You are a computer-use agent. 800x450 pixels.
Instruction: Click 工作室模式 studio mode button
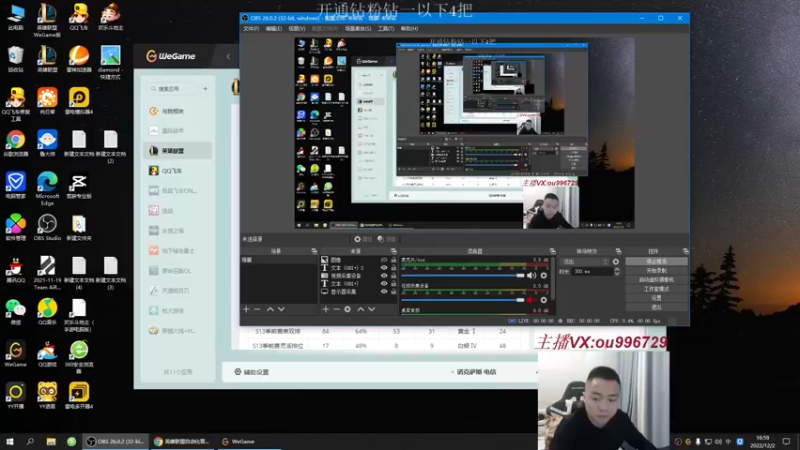pyautogui.click(x=656, y=289)
